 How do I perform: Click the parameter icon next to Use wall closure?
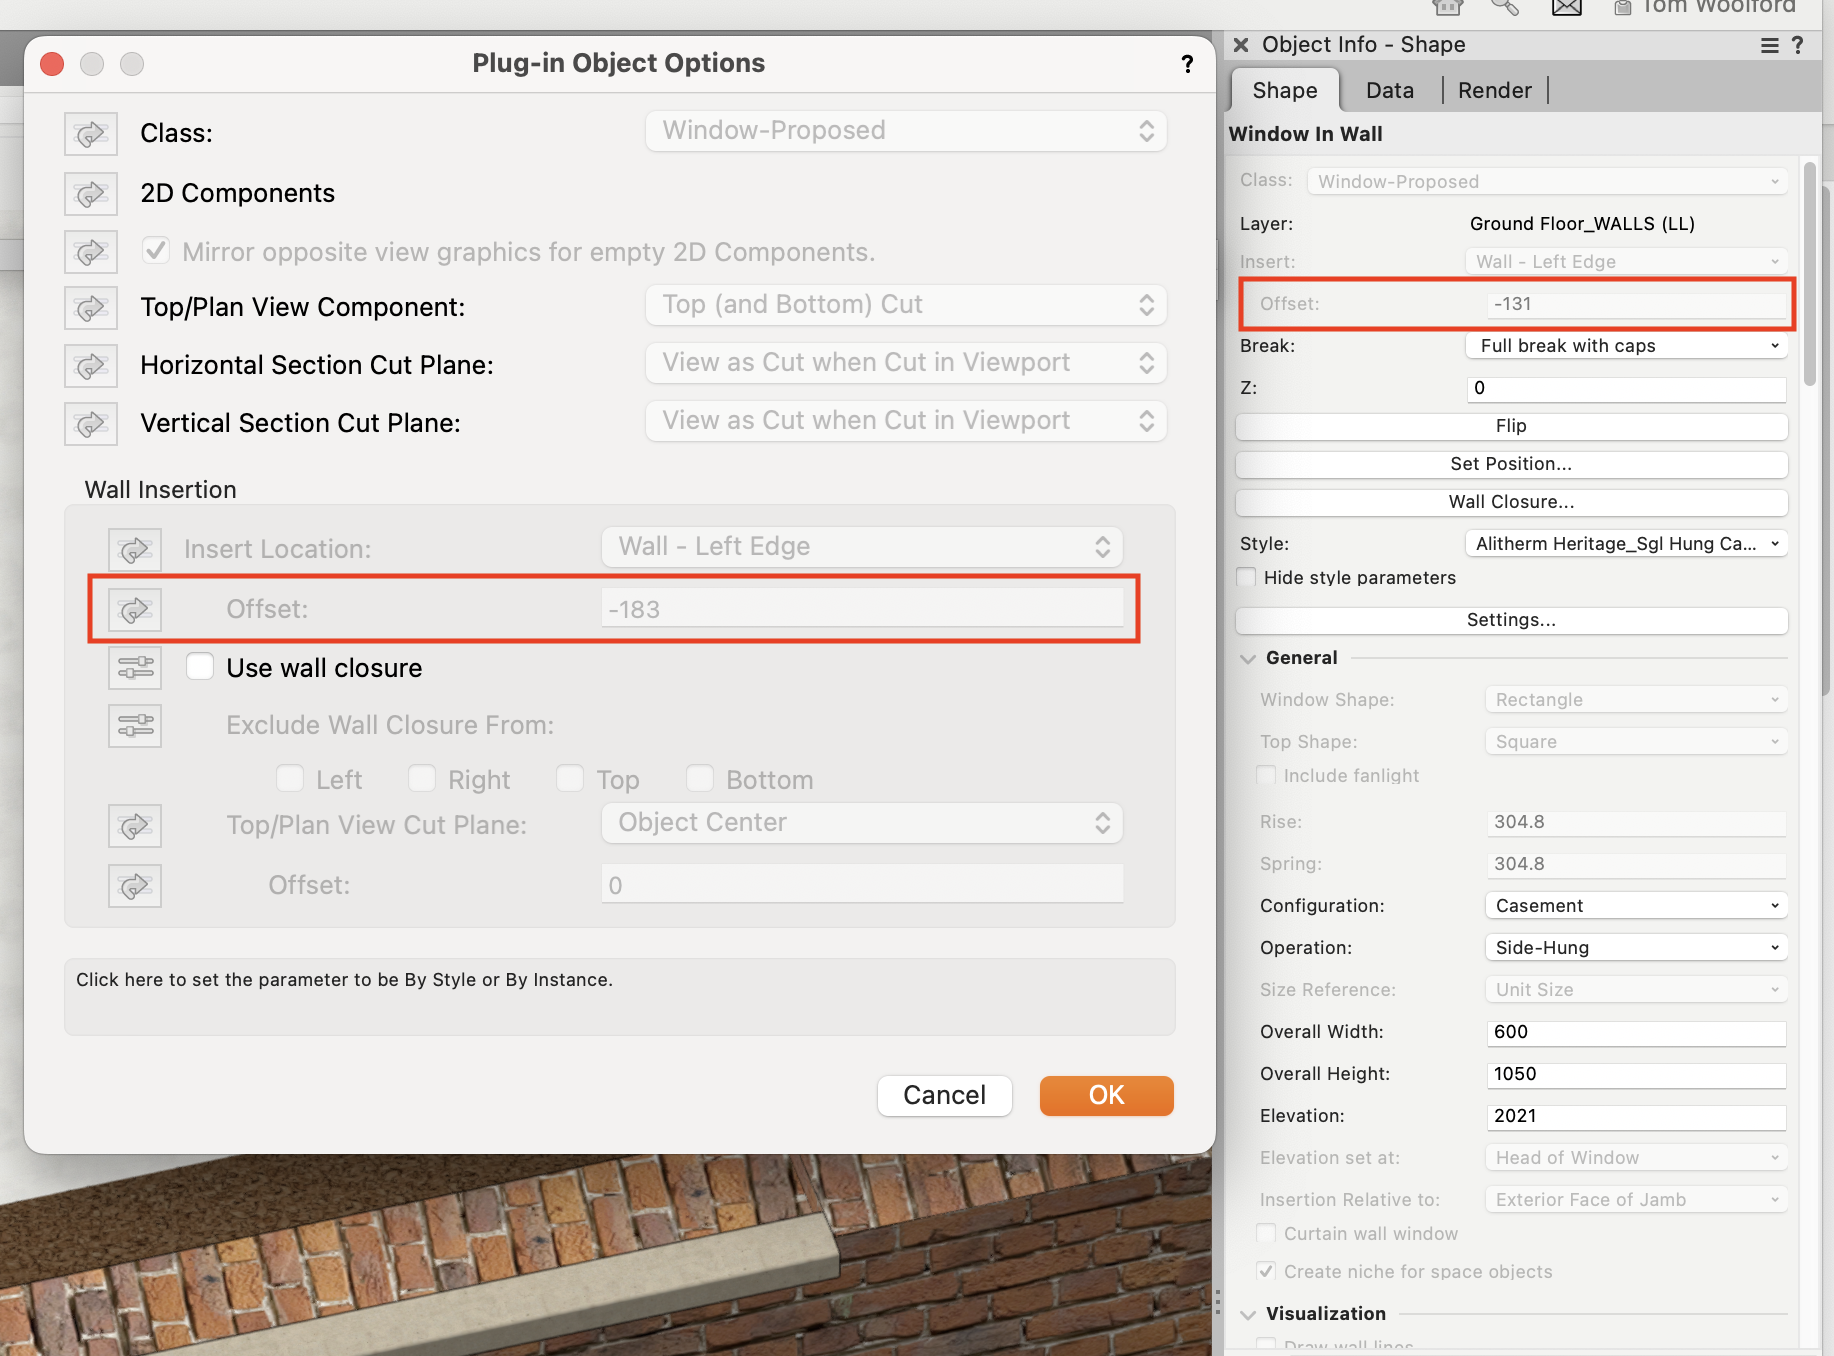[x=135, y=667]
